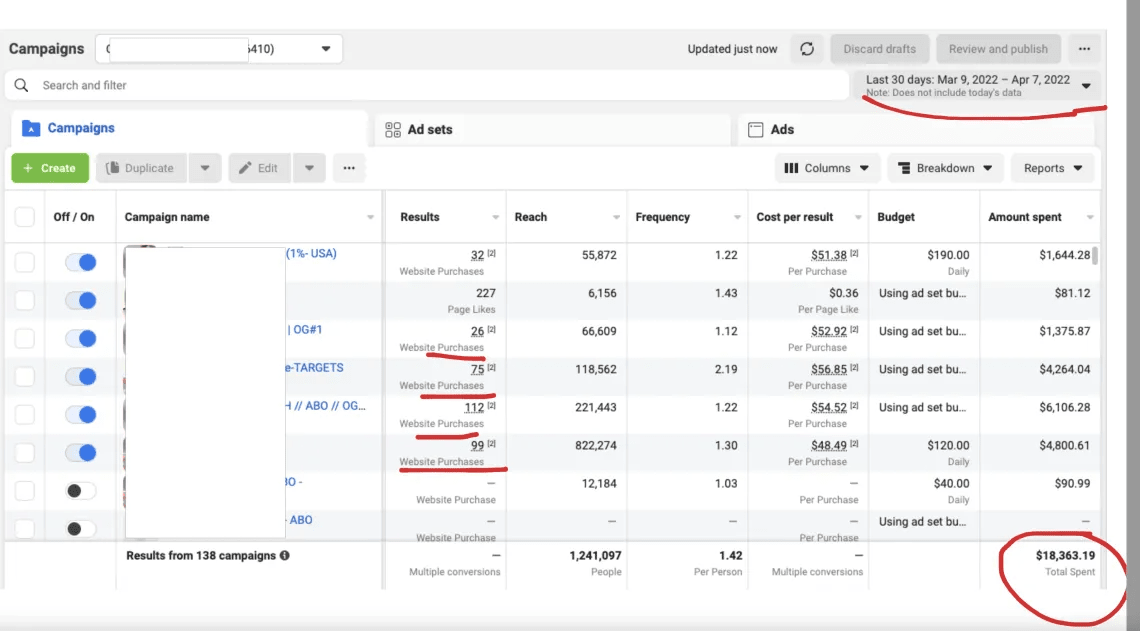This screenshot has height=631, width=1140.
Task: Expand the Edit options arrow
Action: (x=310, y=168)
